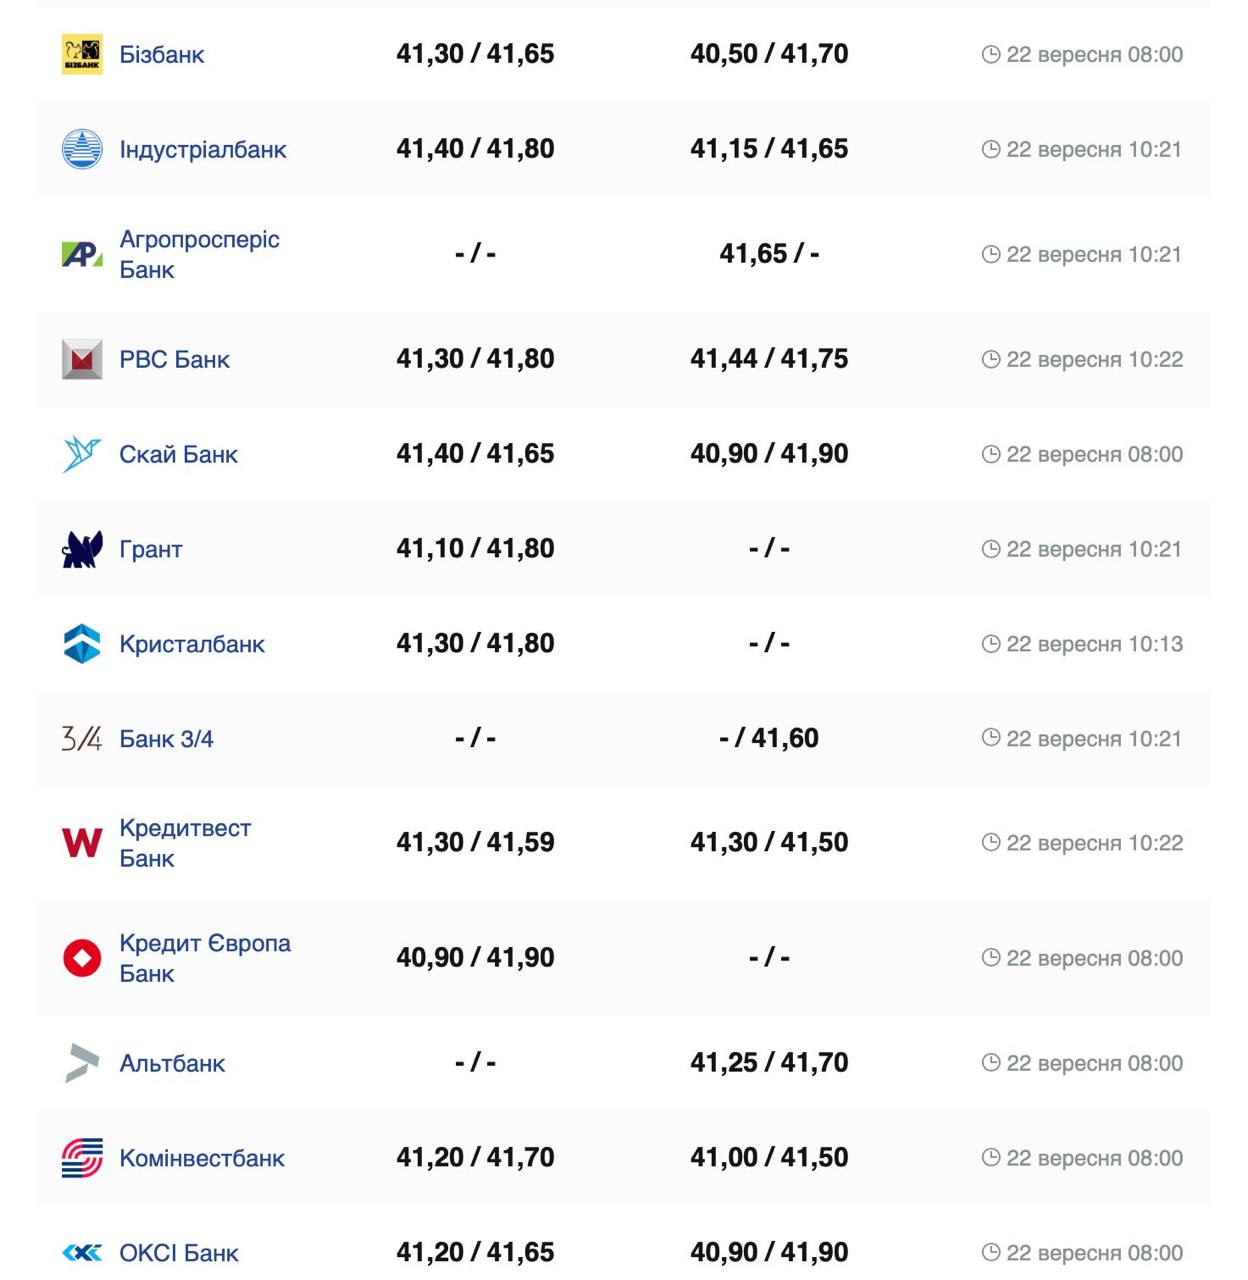Screen dimensions: 1248x1280
Task: Click the Грант bank logo icon
Action: [82, 549]
